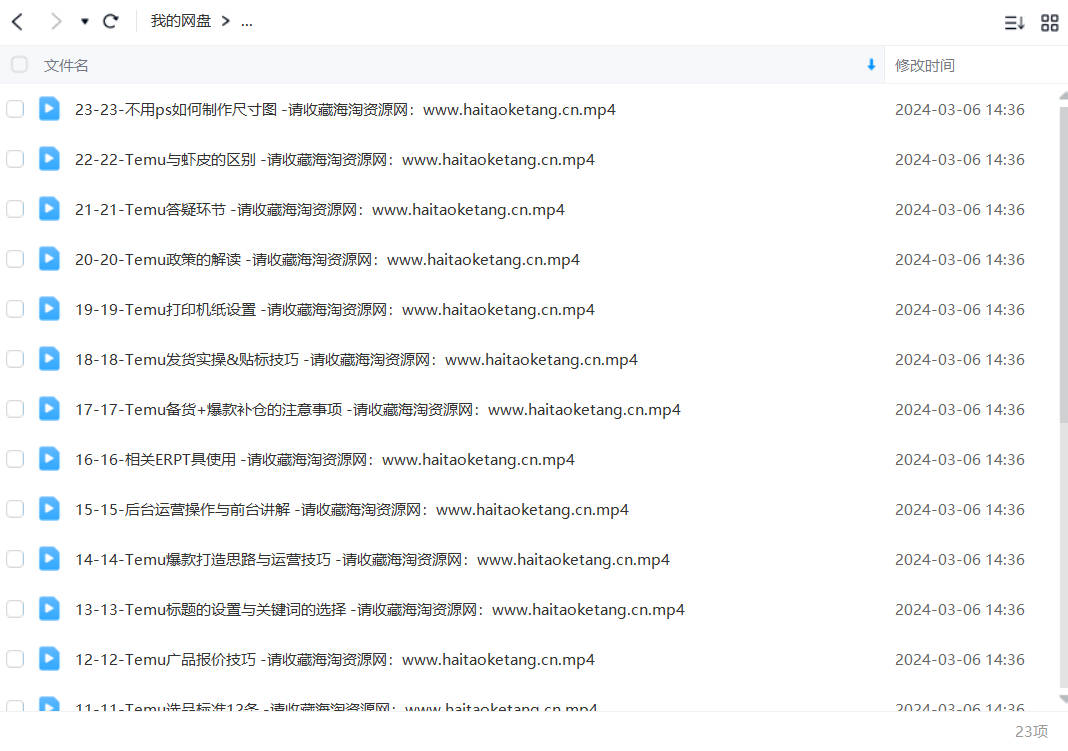This screenshot has height=751, width=1068.
Task: Click video icon of 17-17 file
Action: 49,409
